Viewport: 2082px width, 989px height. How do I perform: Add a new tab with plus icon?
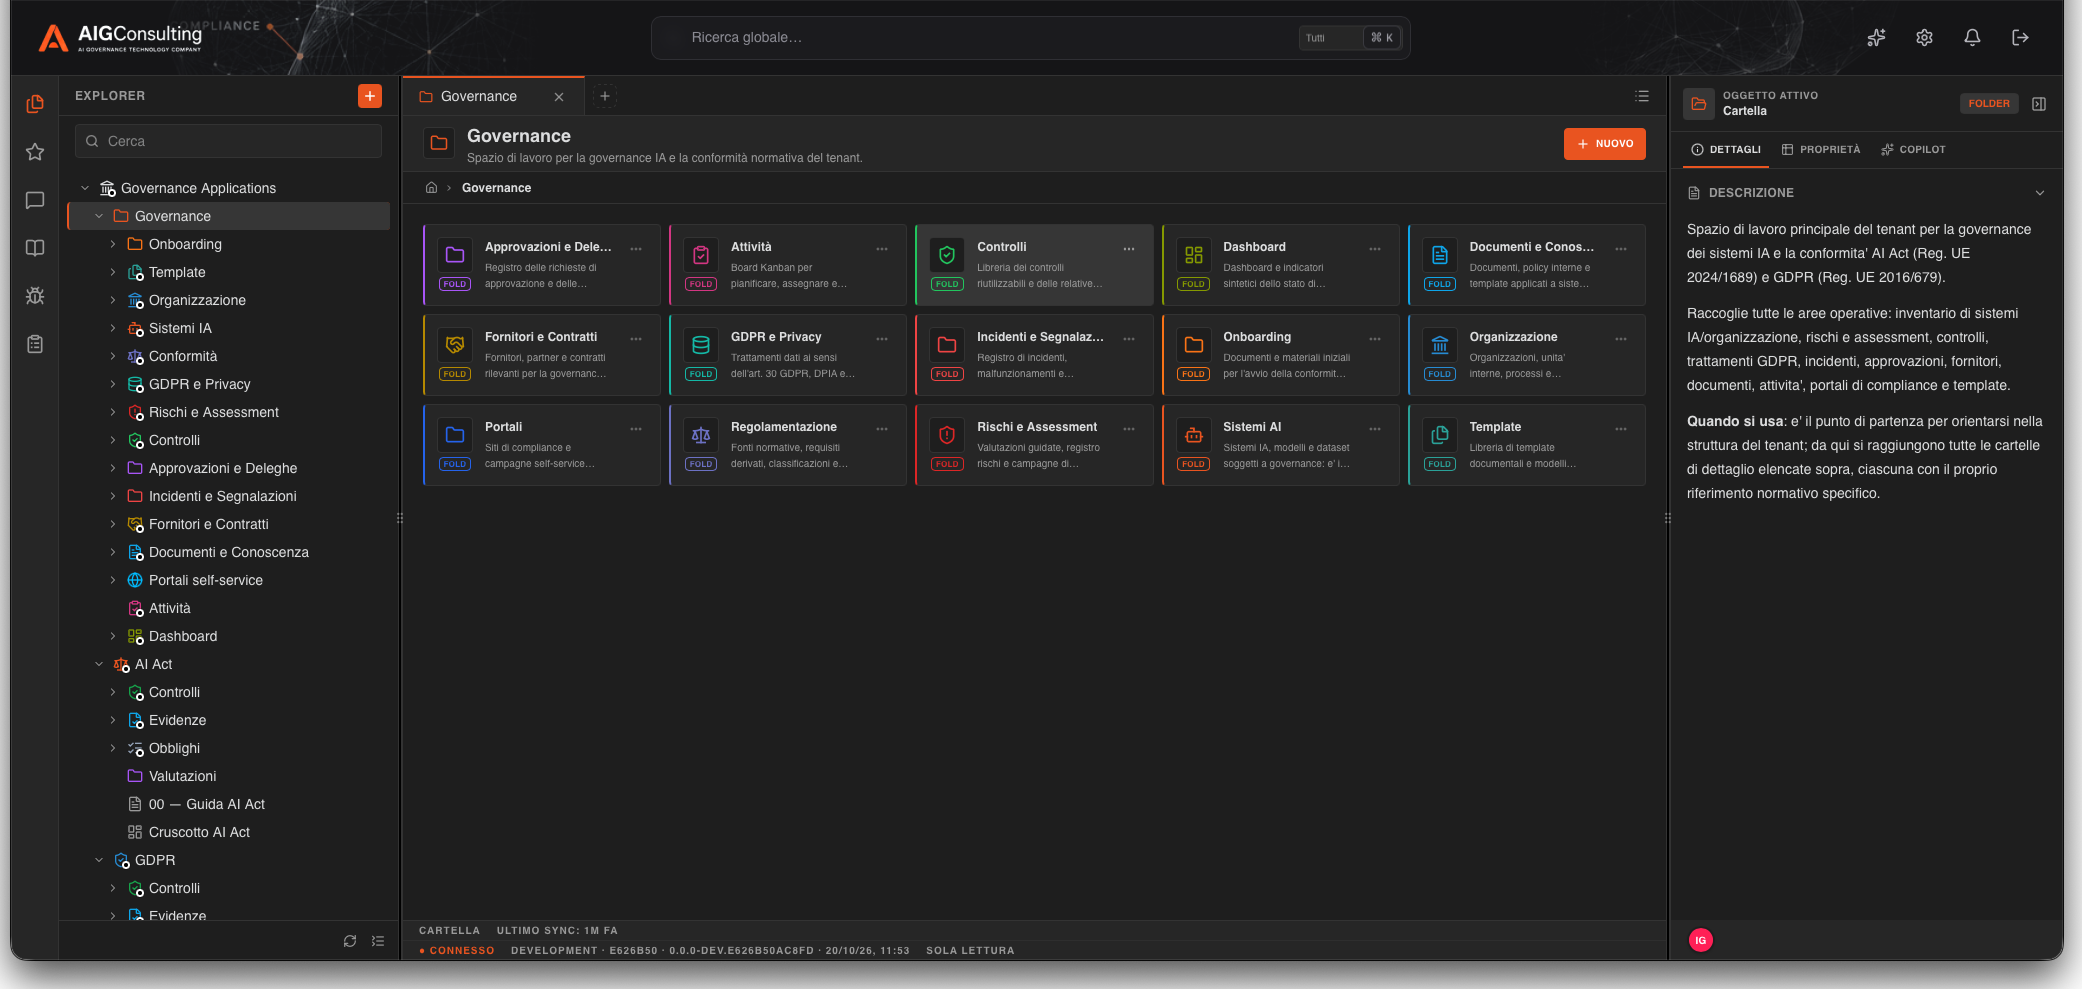[x=605, y=96]
